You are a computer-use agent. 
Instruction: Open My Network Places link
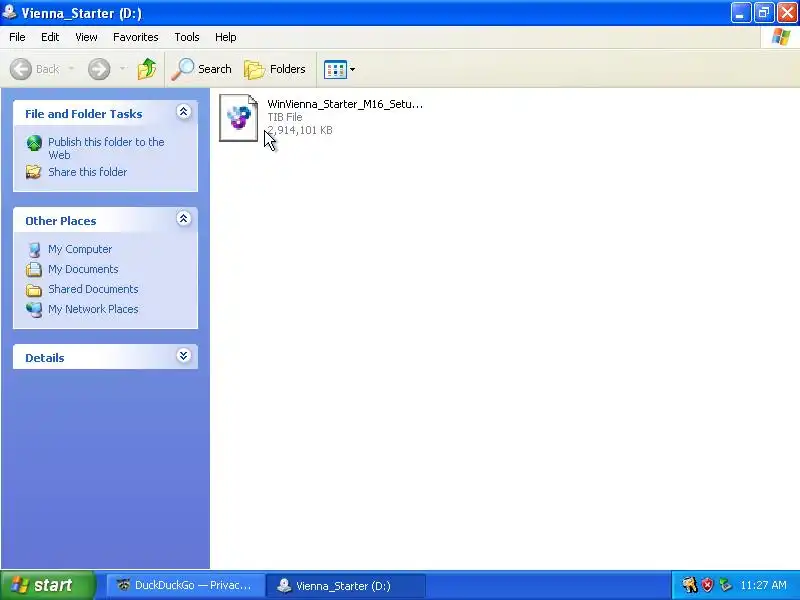[93, 309]
